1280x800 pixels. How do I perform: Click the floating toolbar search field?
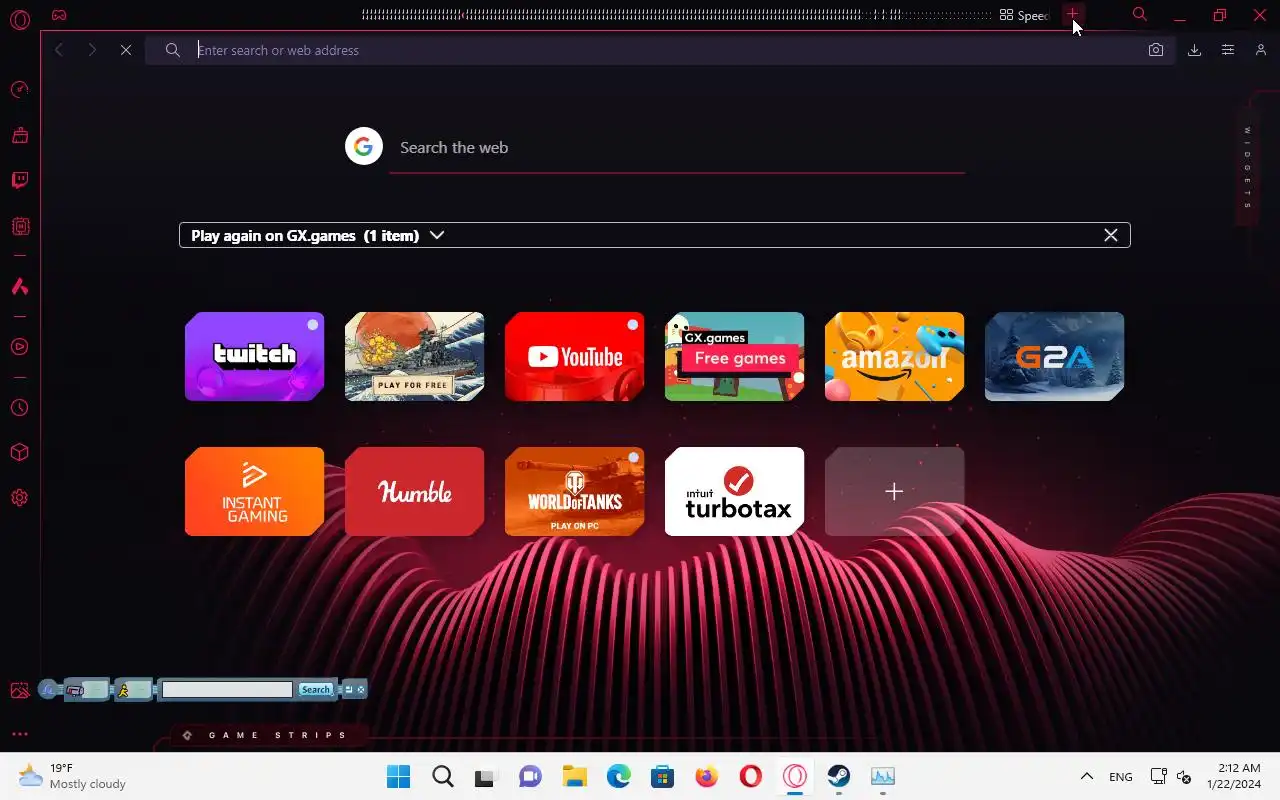(x=227, y=689)
